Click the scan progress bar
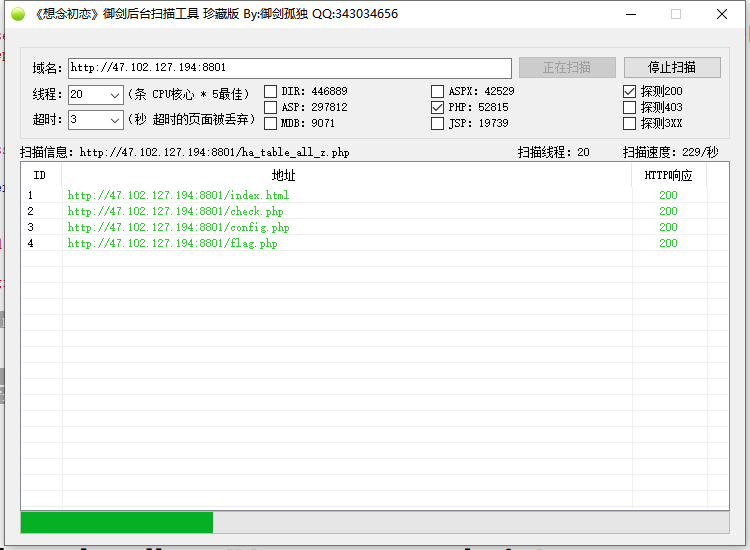Screen dimensions: 750x550 (375, 522)
